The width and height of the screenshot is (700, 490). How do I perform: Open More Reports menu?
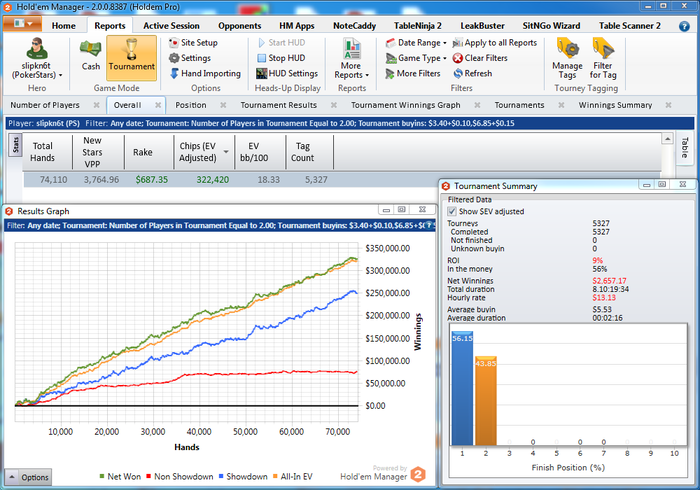click(352, 59)
